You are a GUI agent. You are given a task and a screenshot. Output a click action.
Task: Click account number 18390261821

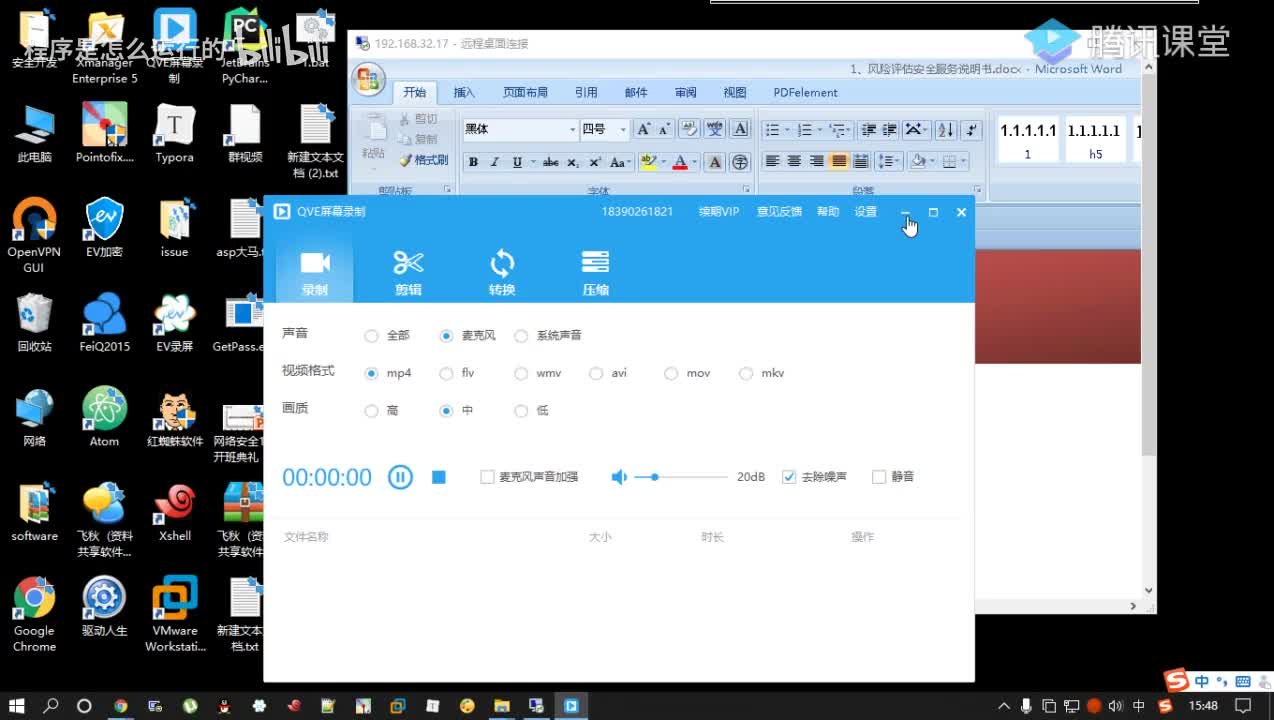coord(637,212)
